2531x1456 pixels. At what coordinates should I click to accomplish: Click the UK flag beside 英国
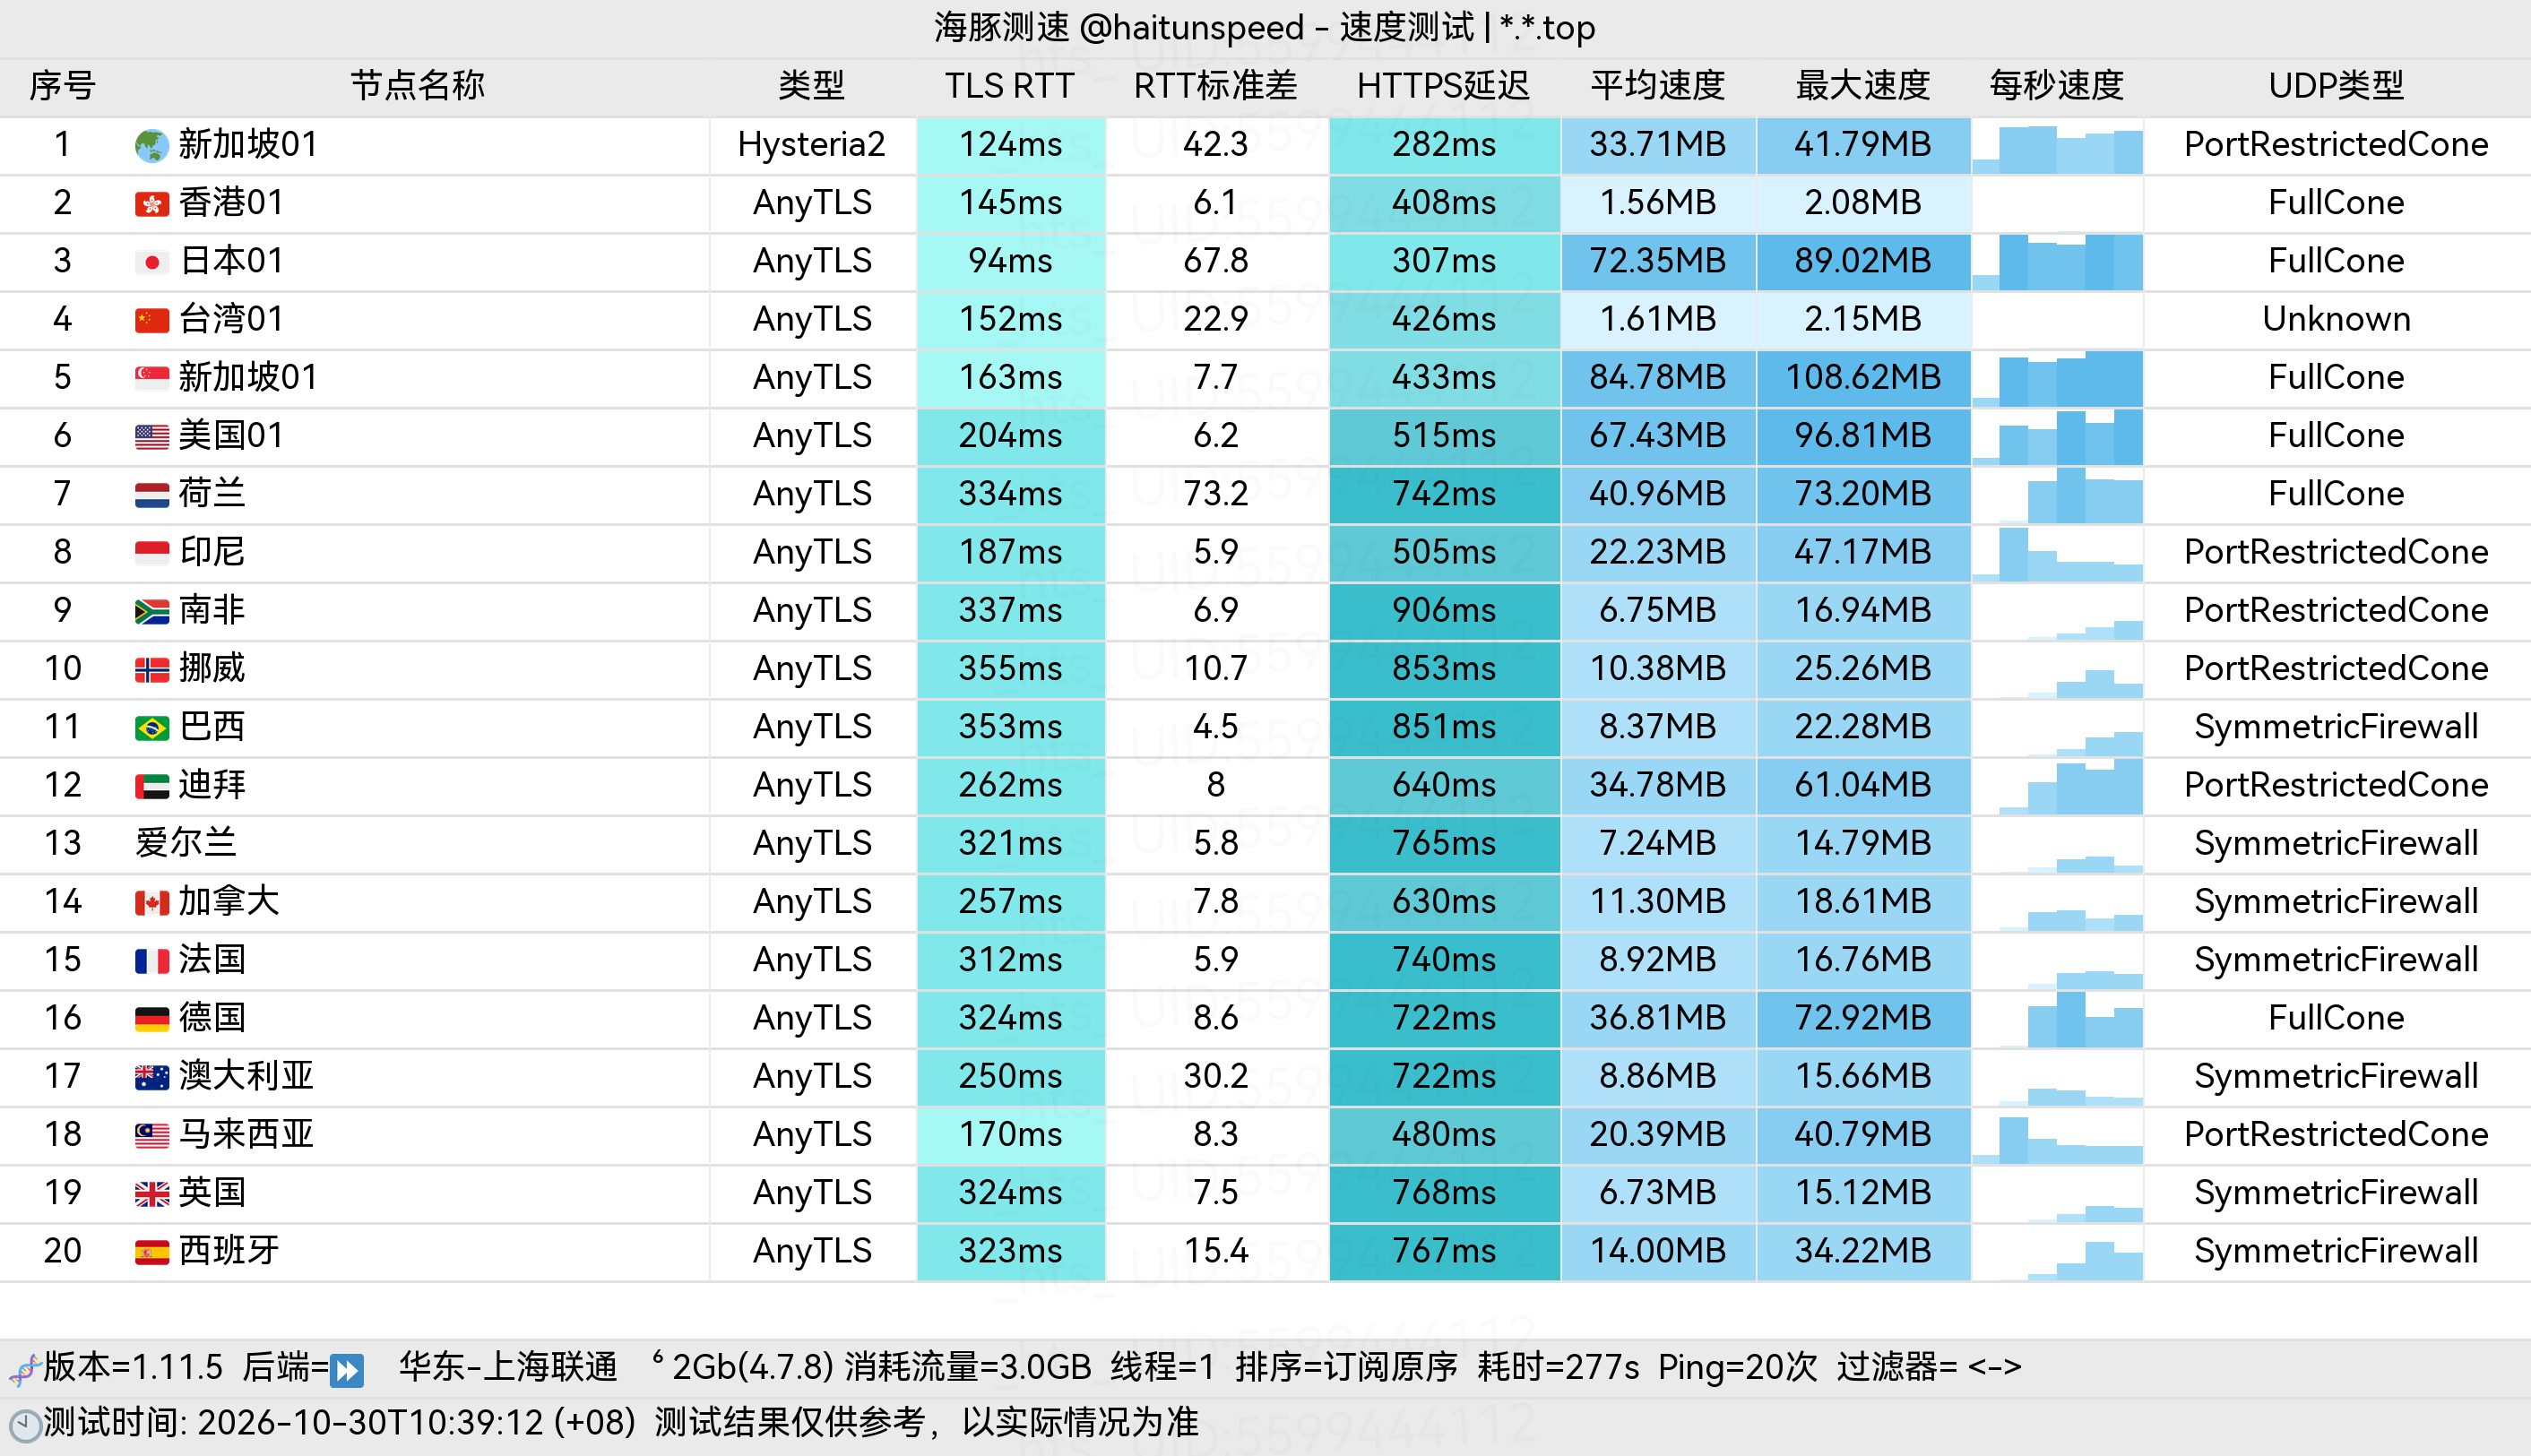[151, 1194]
